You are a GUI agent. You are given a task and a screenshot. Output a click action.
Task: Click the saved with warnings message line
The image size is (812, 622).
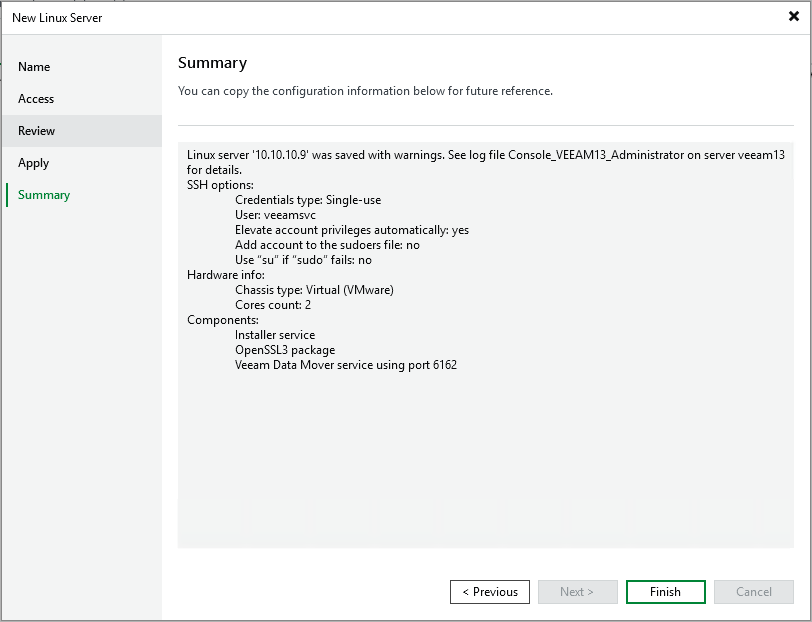point(485,155)
